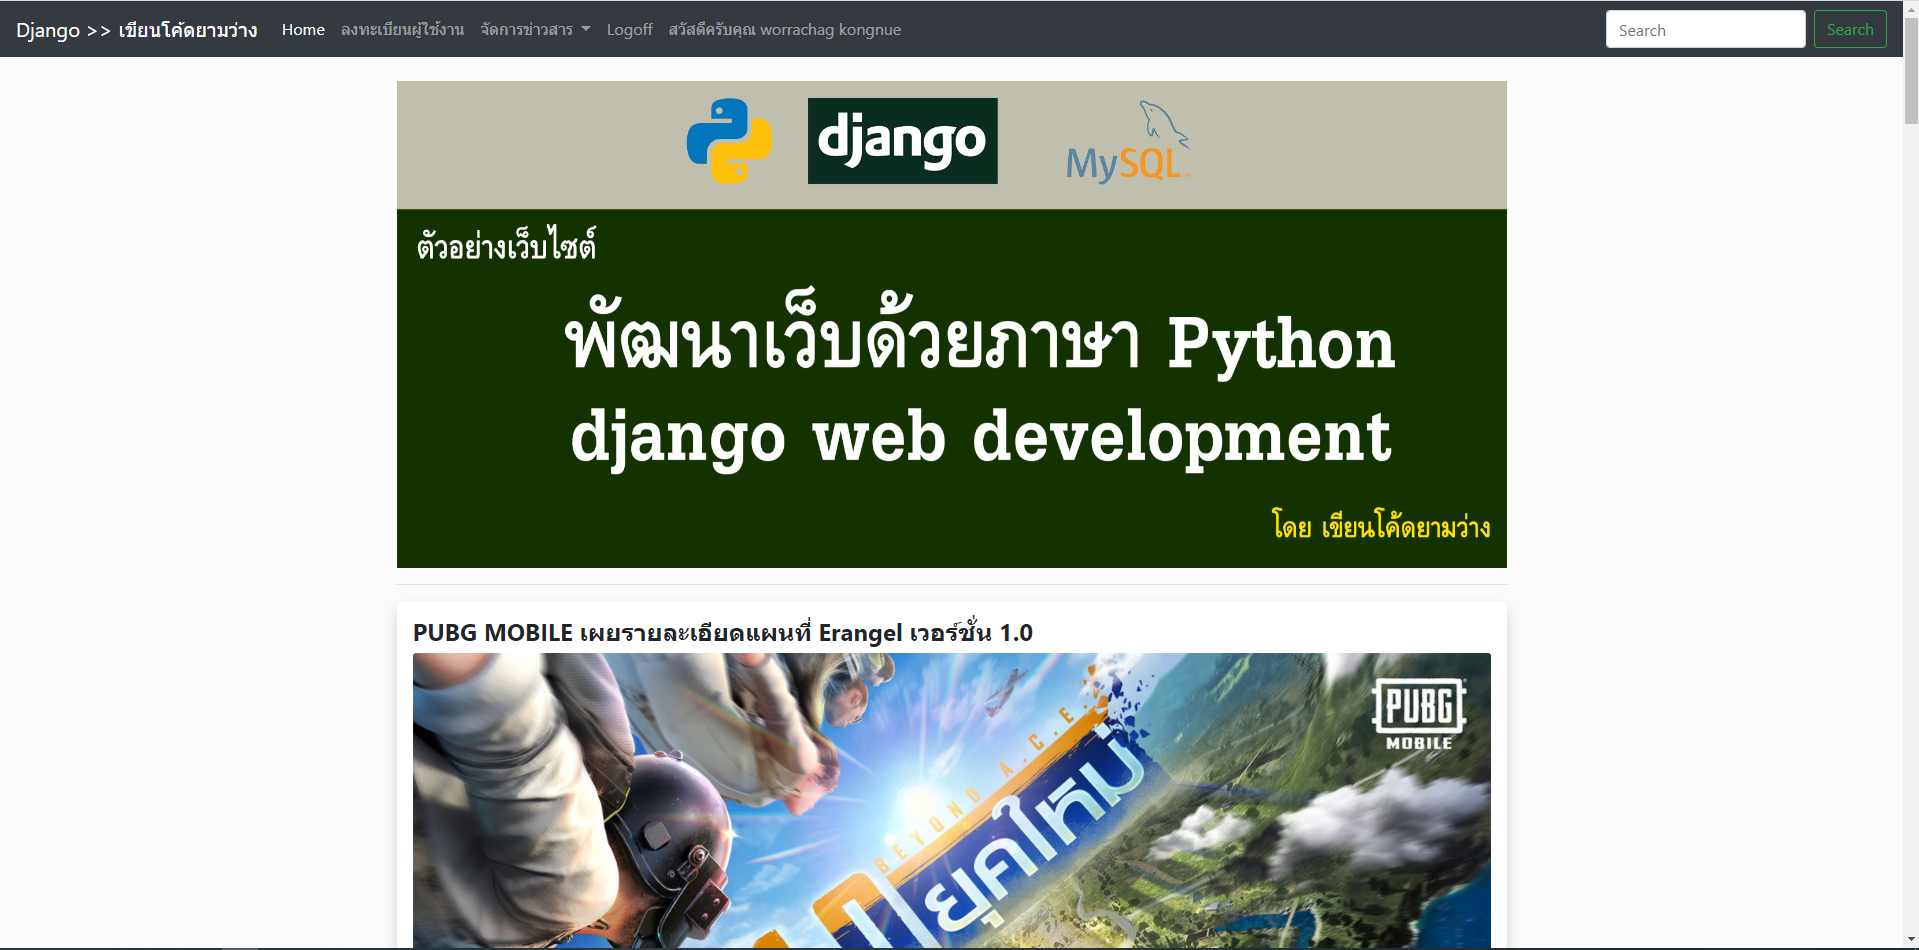Click the scrollbar up arrow

point(1911,8)
